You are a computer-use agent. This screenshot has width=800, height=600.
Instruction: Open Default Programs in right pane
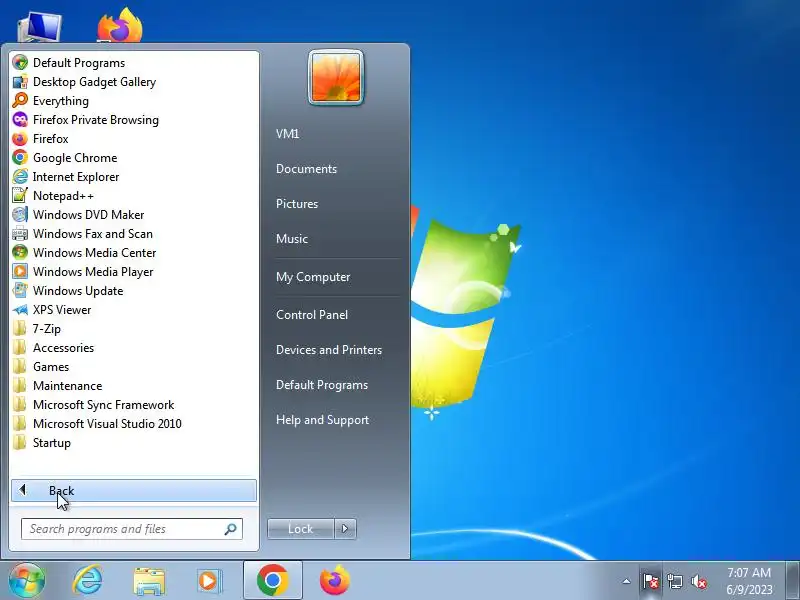tap(322, 385)
